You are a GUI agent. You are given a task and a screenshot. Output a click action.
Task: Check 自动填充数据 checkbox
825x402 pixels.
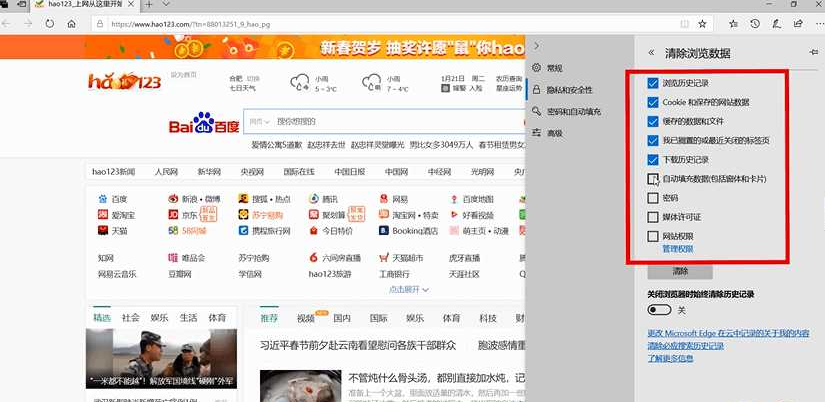click(653, 179)
